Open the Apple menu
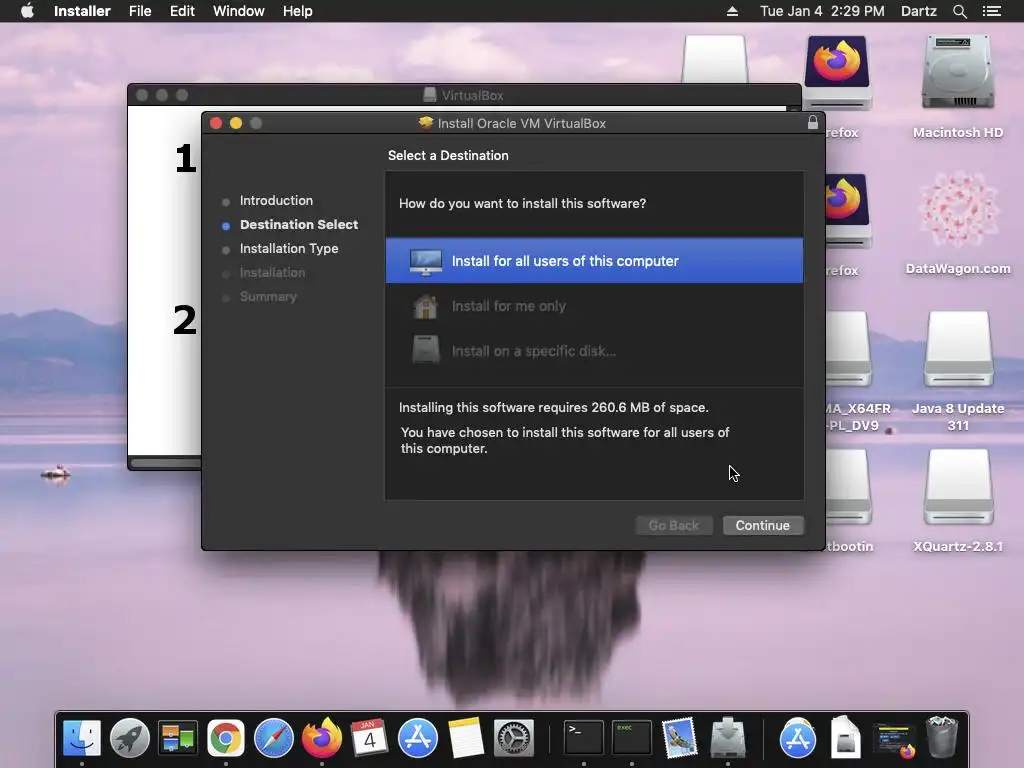 click(x=27, y=11)
